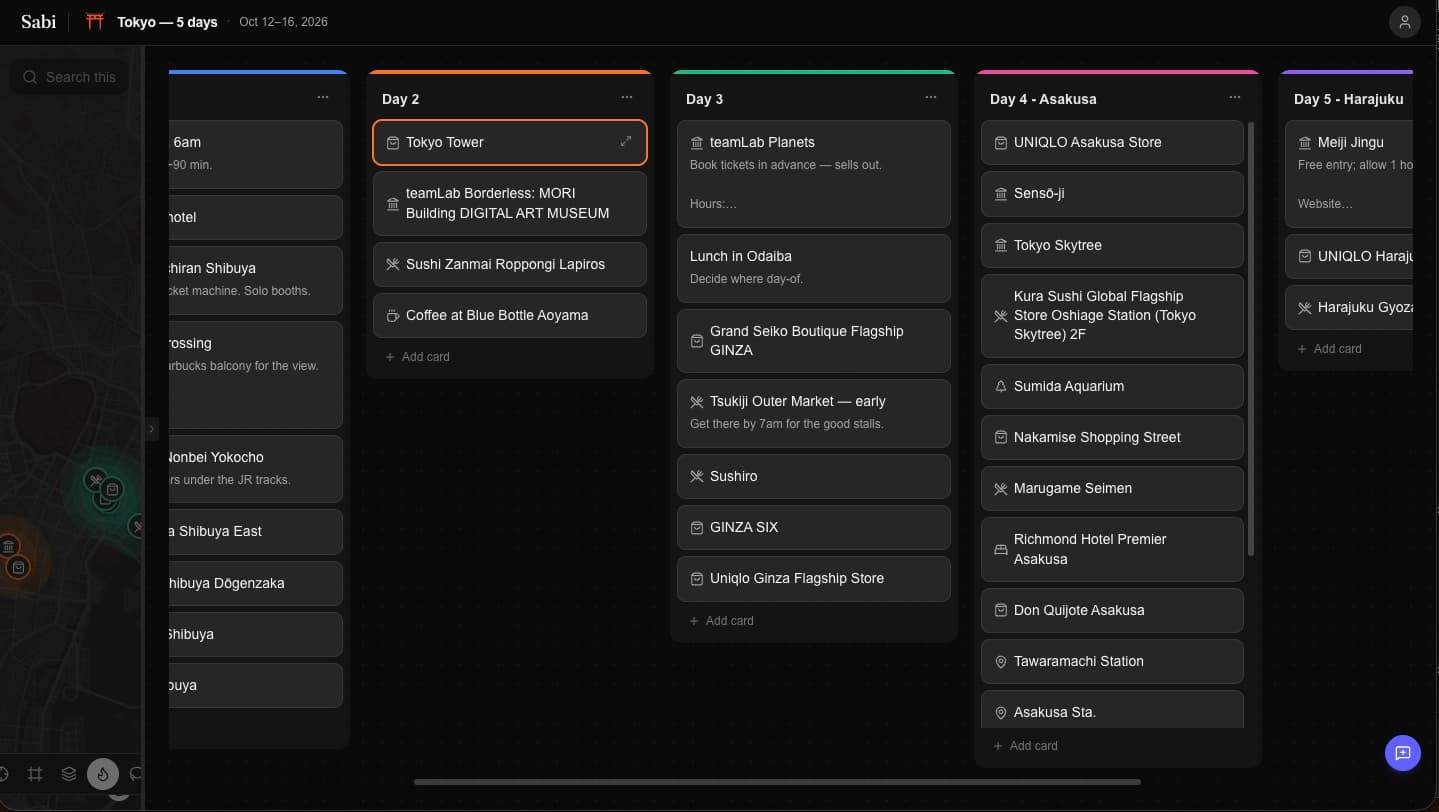This screenshot has height=812, width=1439.
Task: Click shopping icon on Don Quijote Asakusa card
Action: click(1001, 611)
